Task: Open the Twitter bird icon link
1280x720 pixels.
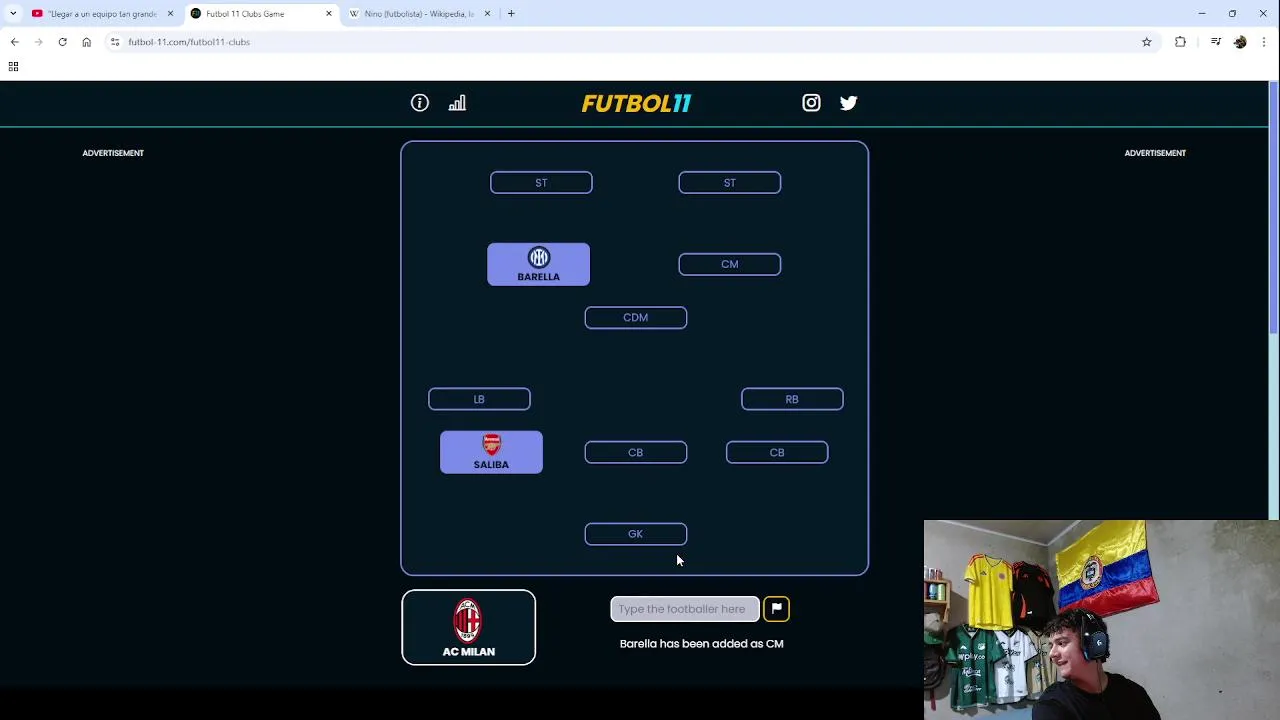Action: pyautogui.click(x=849, y=103)
